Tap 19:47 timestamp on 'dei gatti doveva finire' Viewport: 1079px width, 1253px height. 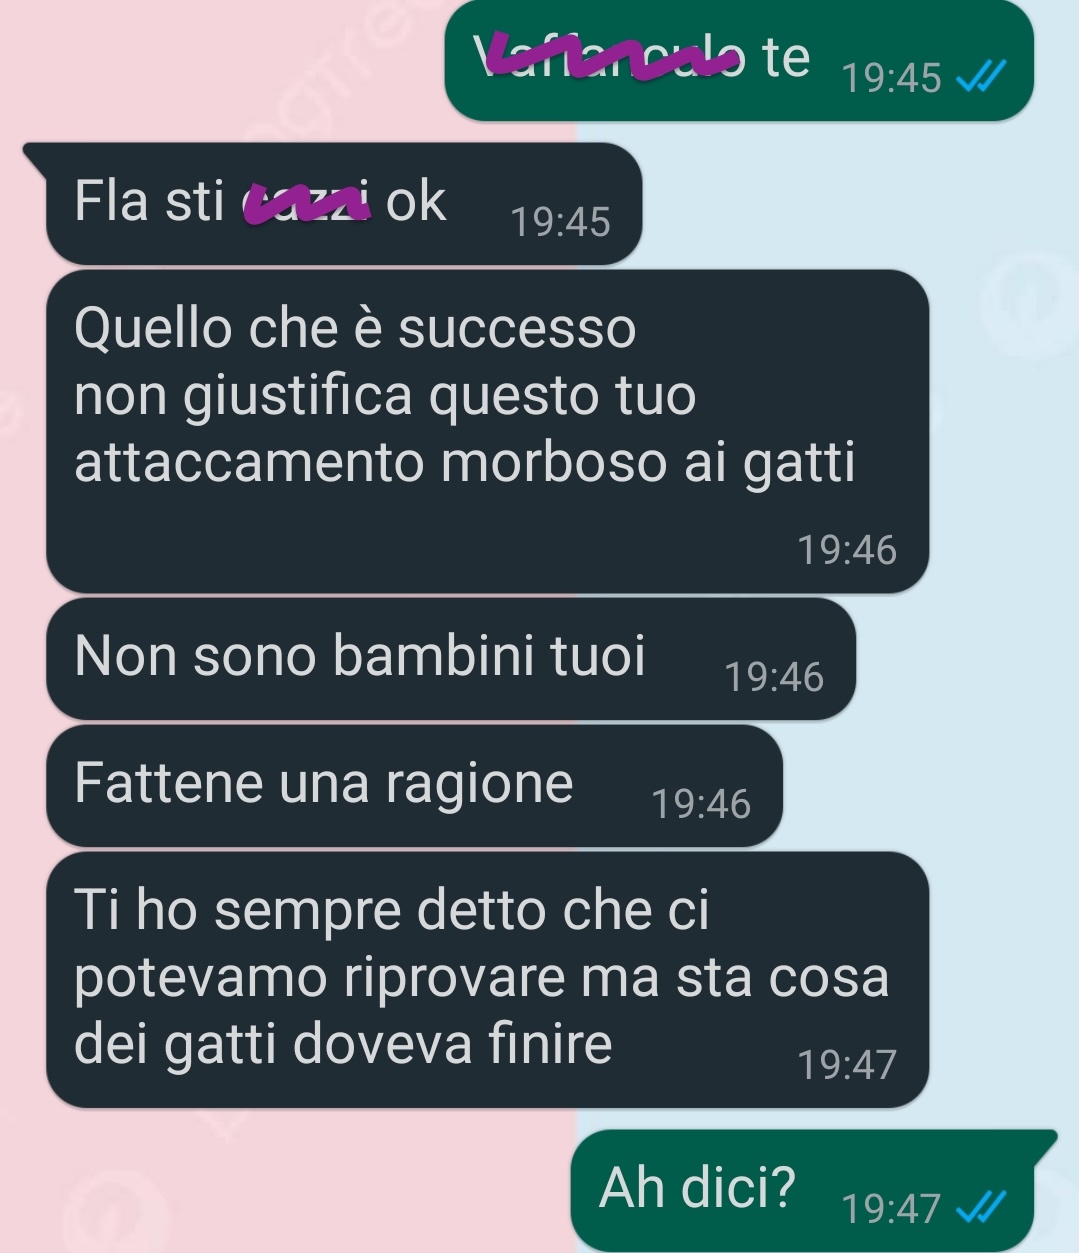847,1065
